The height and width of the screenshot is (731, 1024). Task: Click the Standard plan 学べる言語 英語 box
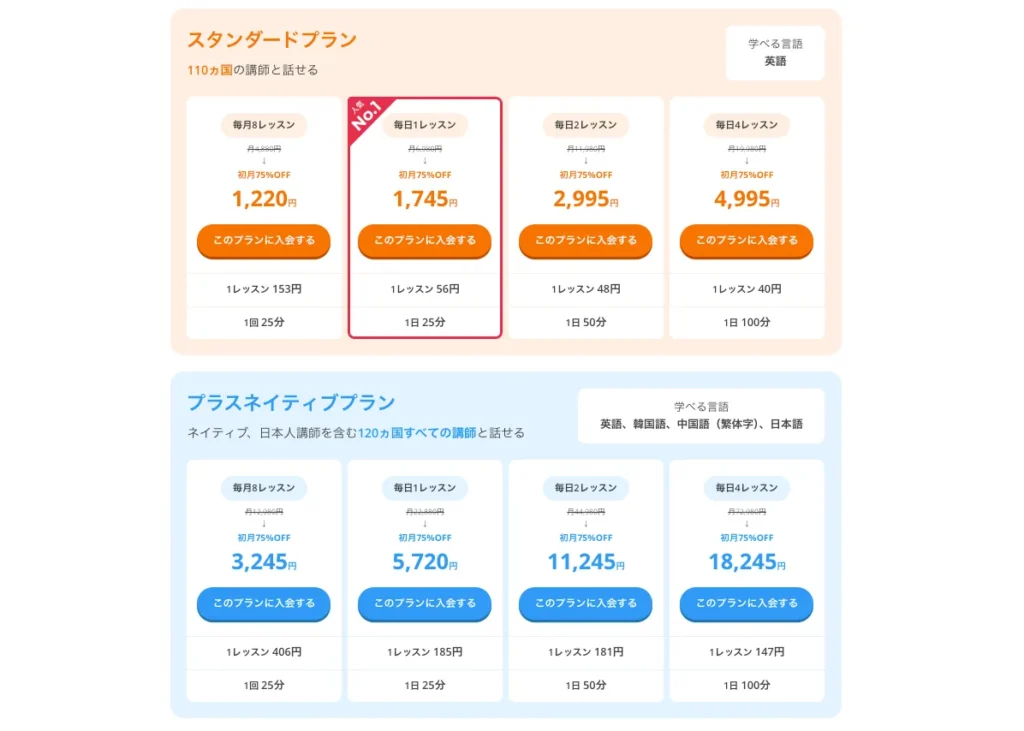tap(775, 53)
